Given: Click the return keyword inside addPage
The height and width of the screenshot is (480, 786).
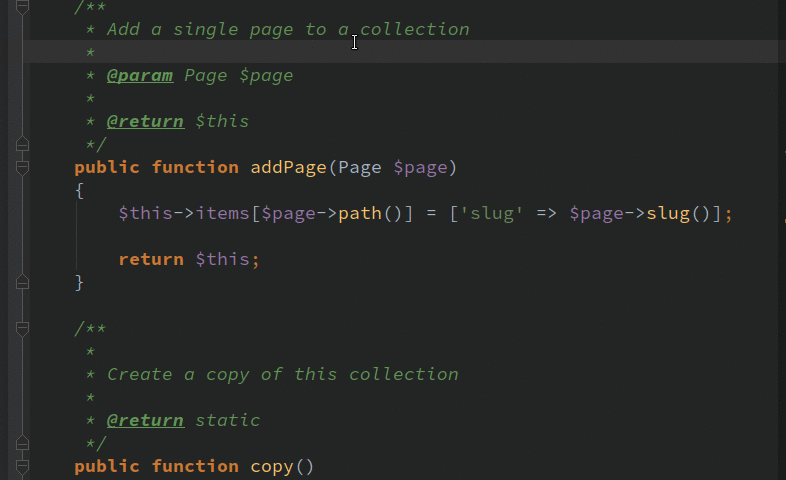Looking at the screenshot, I should pos(151,260).
